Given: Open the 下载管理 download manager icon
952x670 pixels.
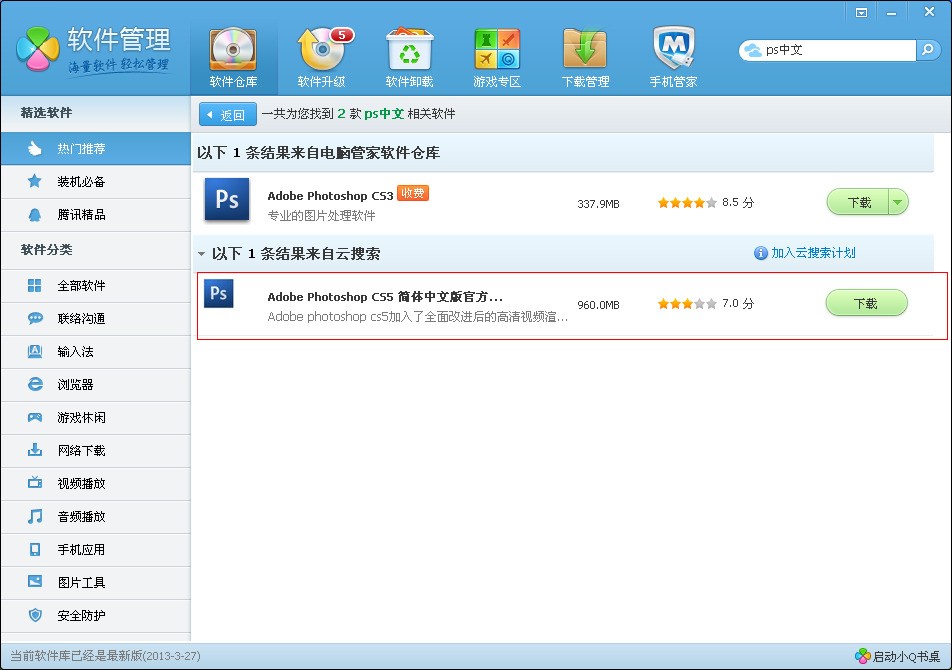Looking at the screenshot, I should (x=585, y=50).
